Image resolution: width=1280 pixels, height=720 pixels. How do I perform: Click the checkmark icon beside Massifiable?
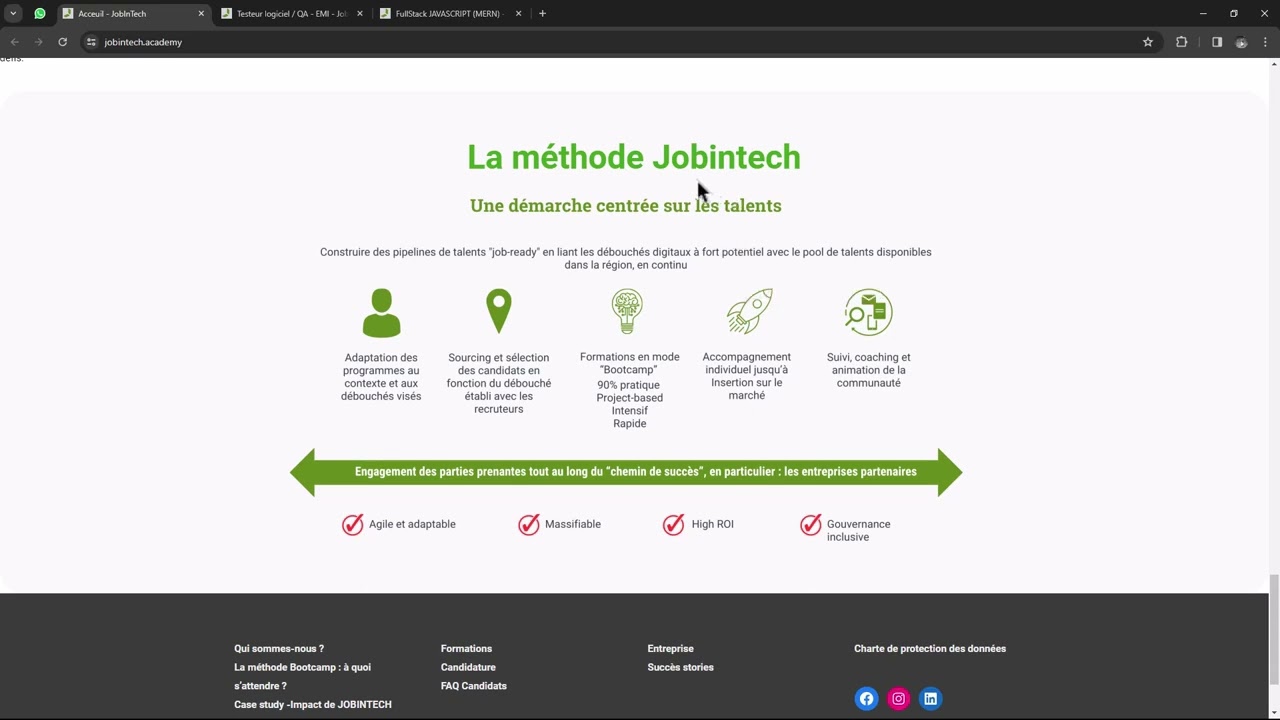click(x=529, y=524)
